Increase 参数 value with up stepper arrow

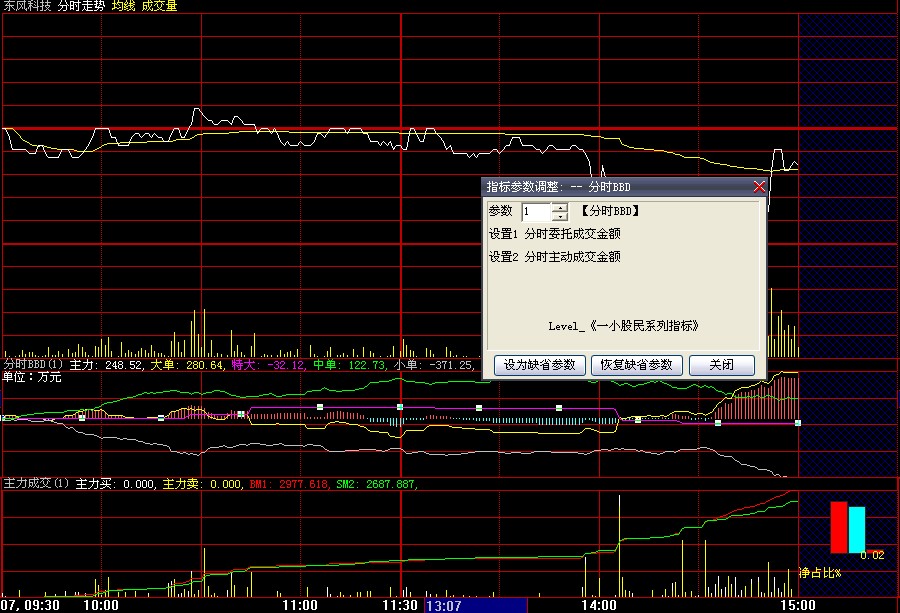560,207
